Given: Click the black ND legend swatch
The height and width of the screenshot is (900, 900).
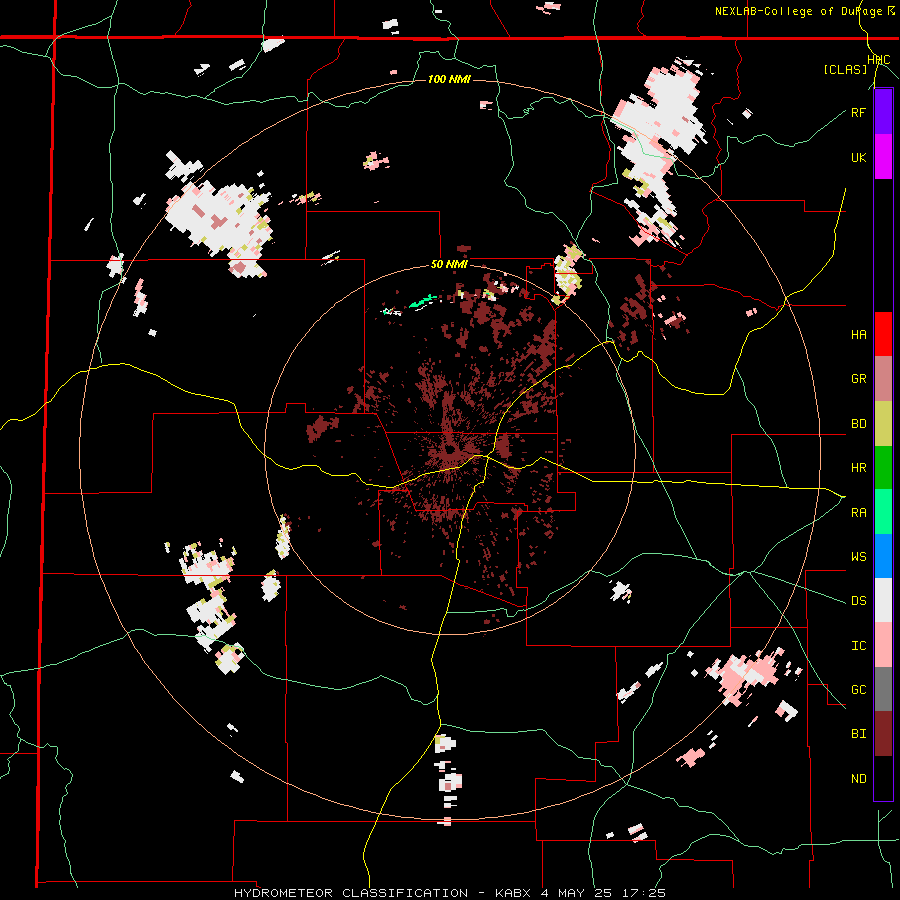Looking at the screenshot, I should 883,778.
